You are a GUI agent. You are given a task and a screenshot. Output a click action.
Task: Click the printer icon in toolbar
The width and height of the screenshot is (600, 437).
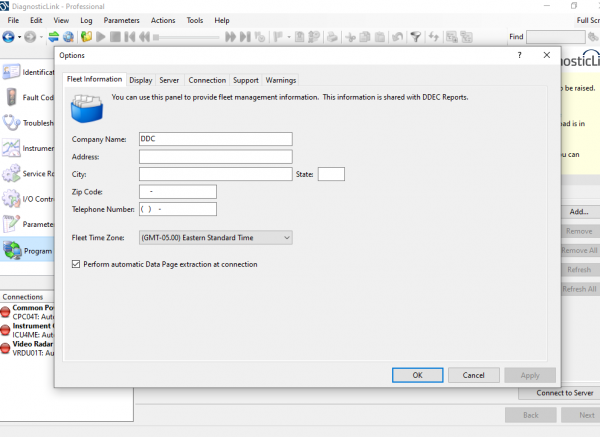[x=332, y=37]
